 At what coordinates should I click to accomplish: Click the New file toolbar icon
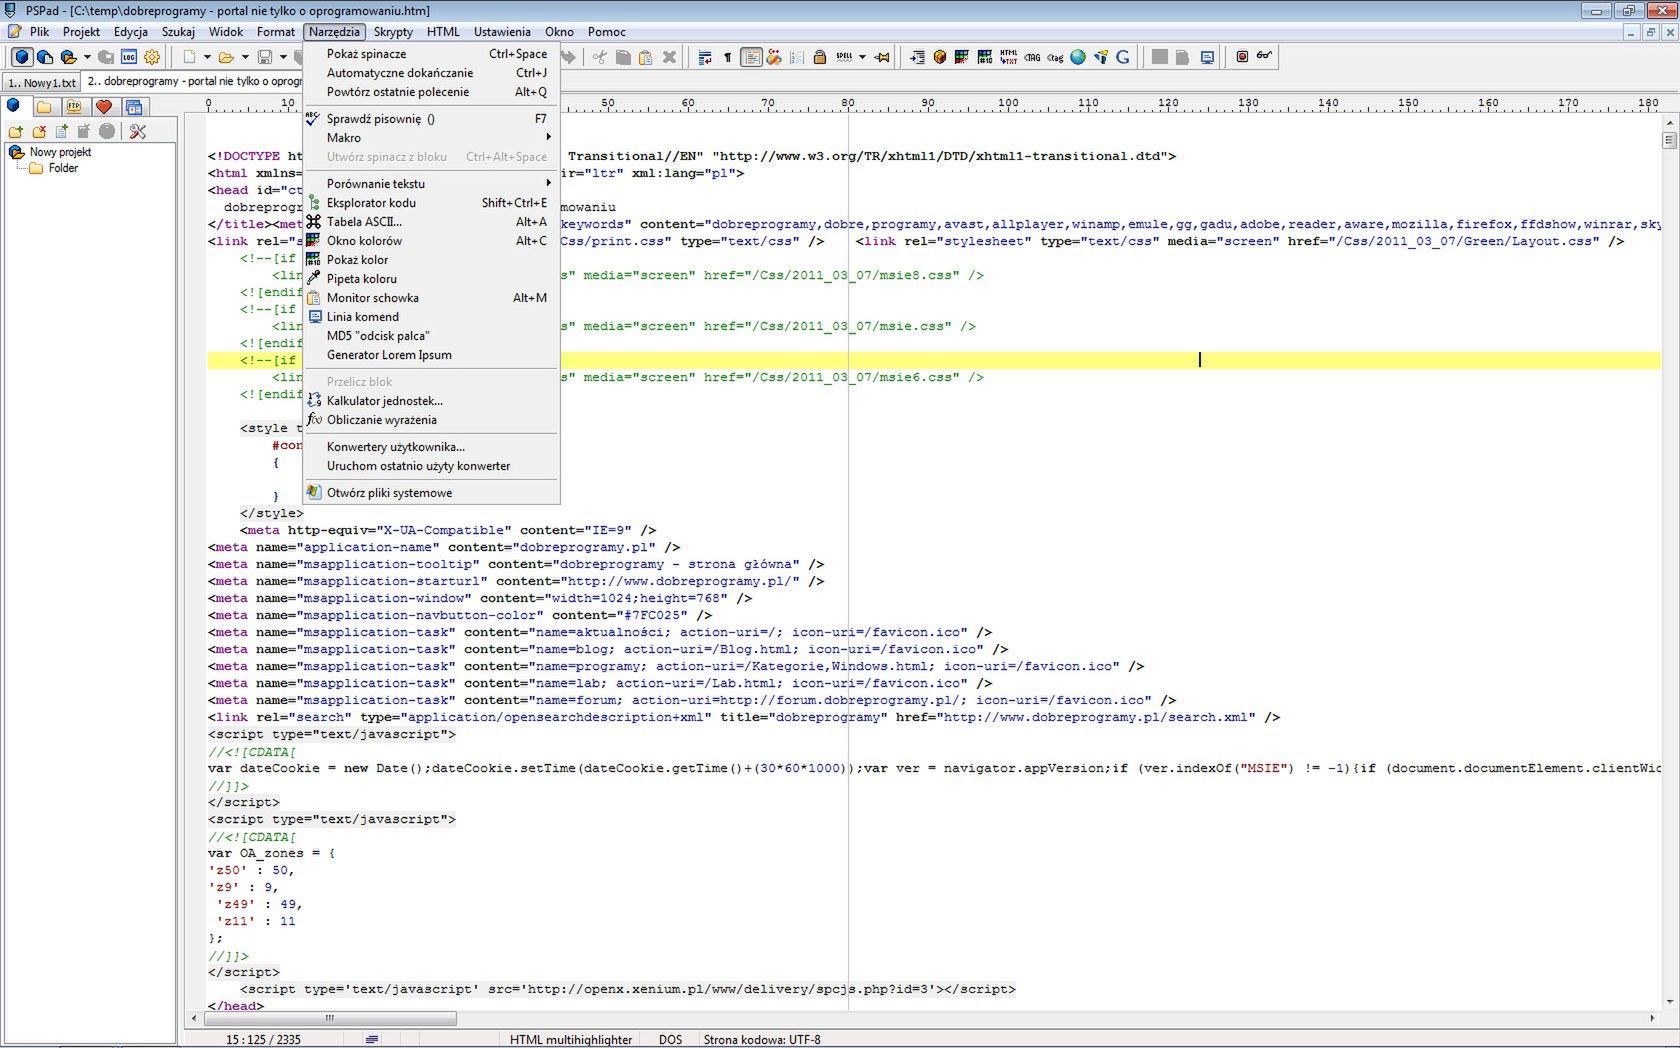point(189,57)
